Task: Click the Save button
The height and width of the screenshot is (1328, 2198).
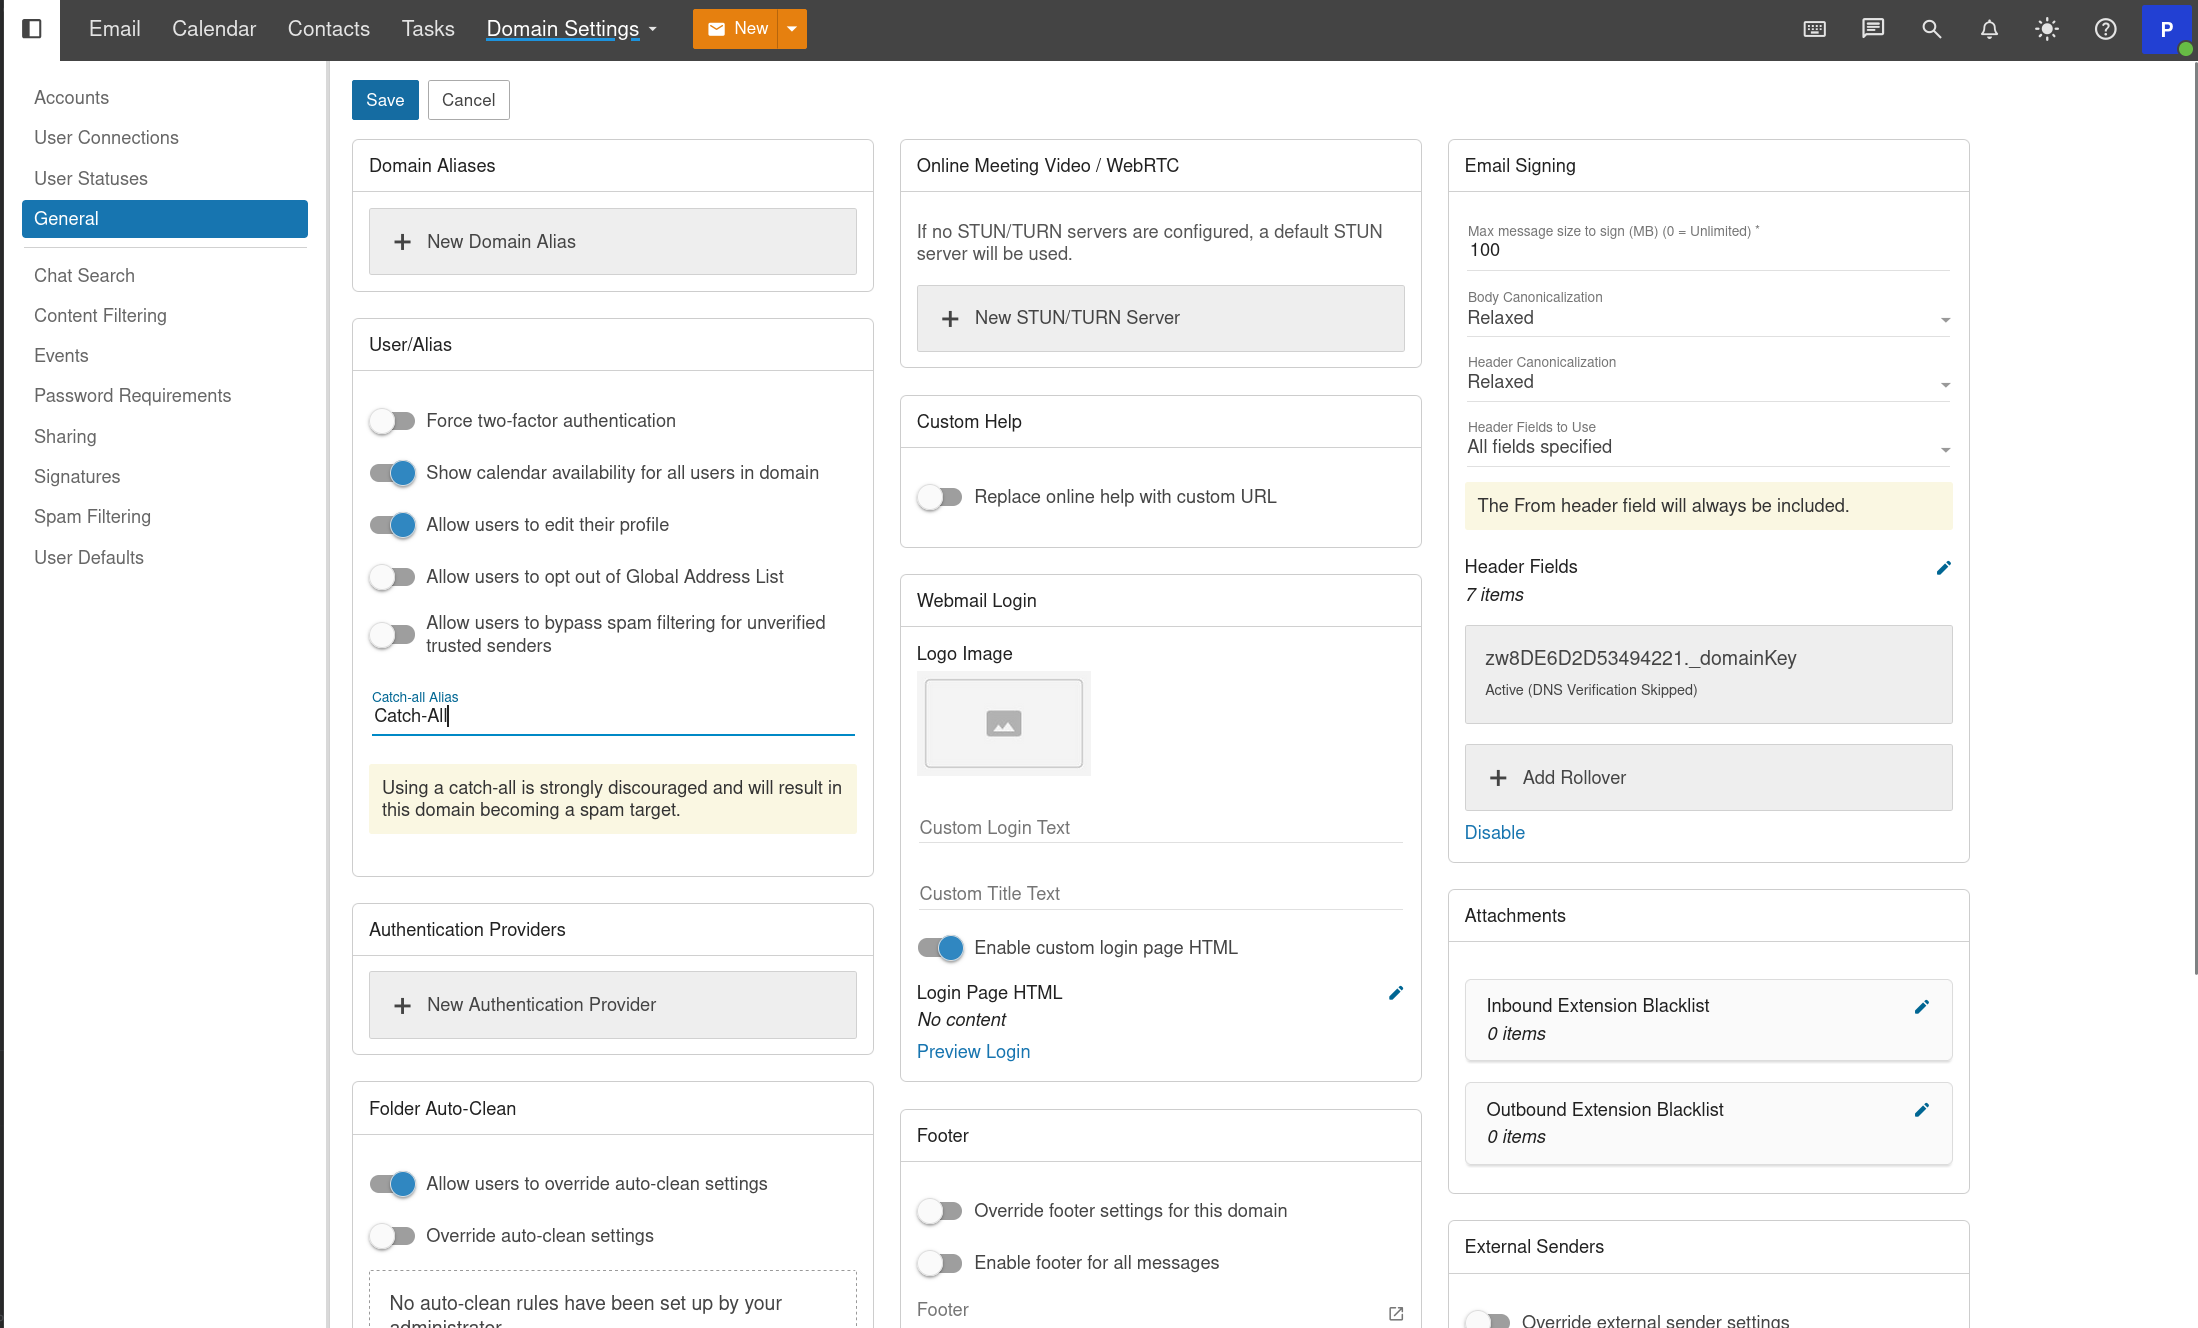Action: (385, 100)
